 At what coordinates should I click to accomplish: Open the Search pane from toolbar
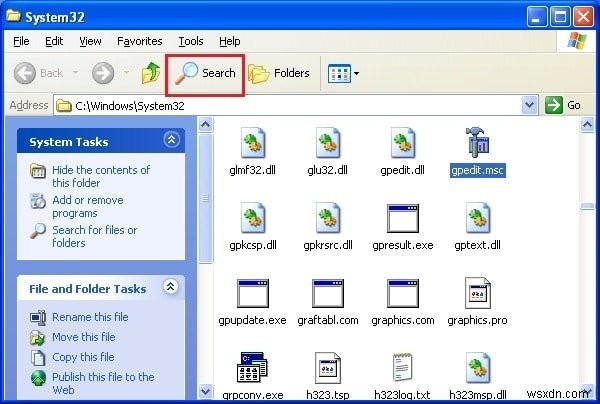point(205,75)
